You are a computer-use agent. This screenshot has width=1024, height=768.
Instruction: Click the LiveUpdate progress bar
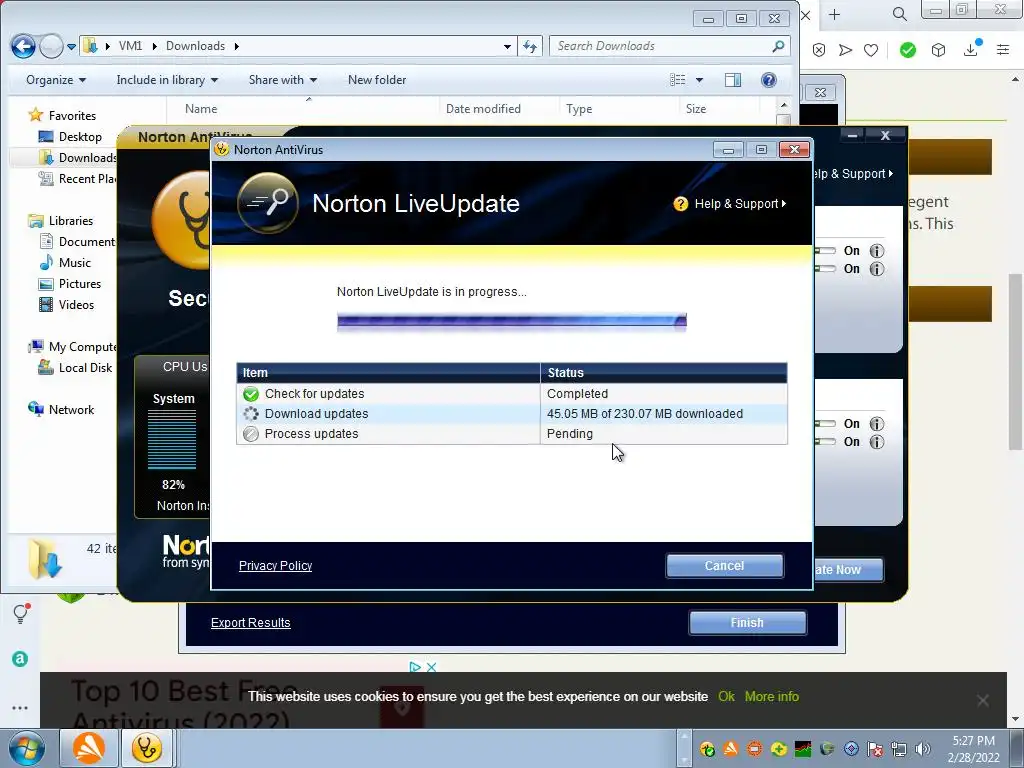coord(511,321)
